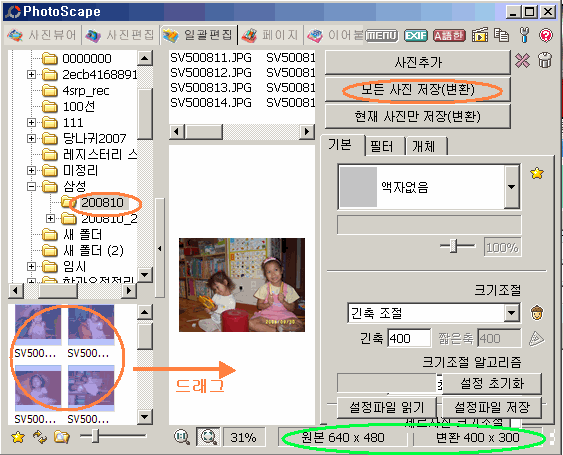
Task: Adjust the frame size slider near 100%
Action: point(454,246)
